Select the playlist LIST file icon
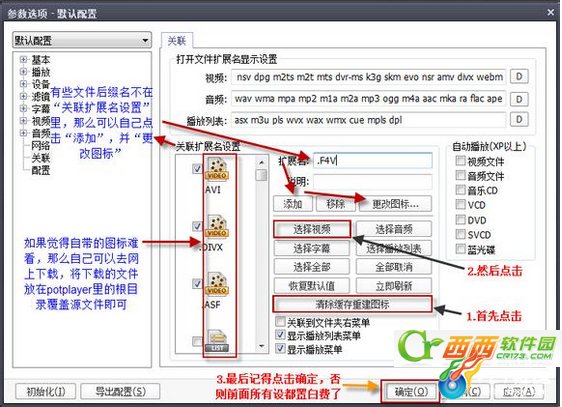 217,341
